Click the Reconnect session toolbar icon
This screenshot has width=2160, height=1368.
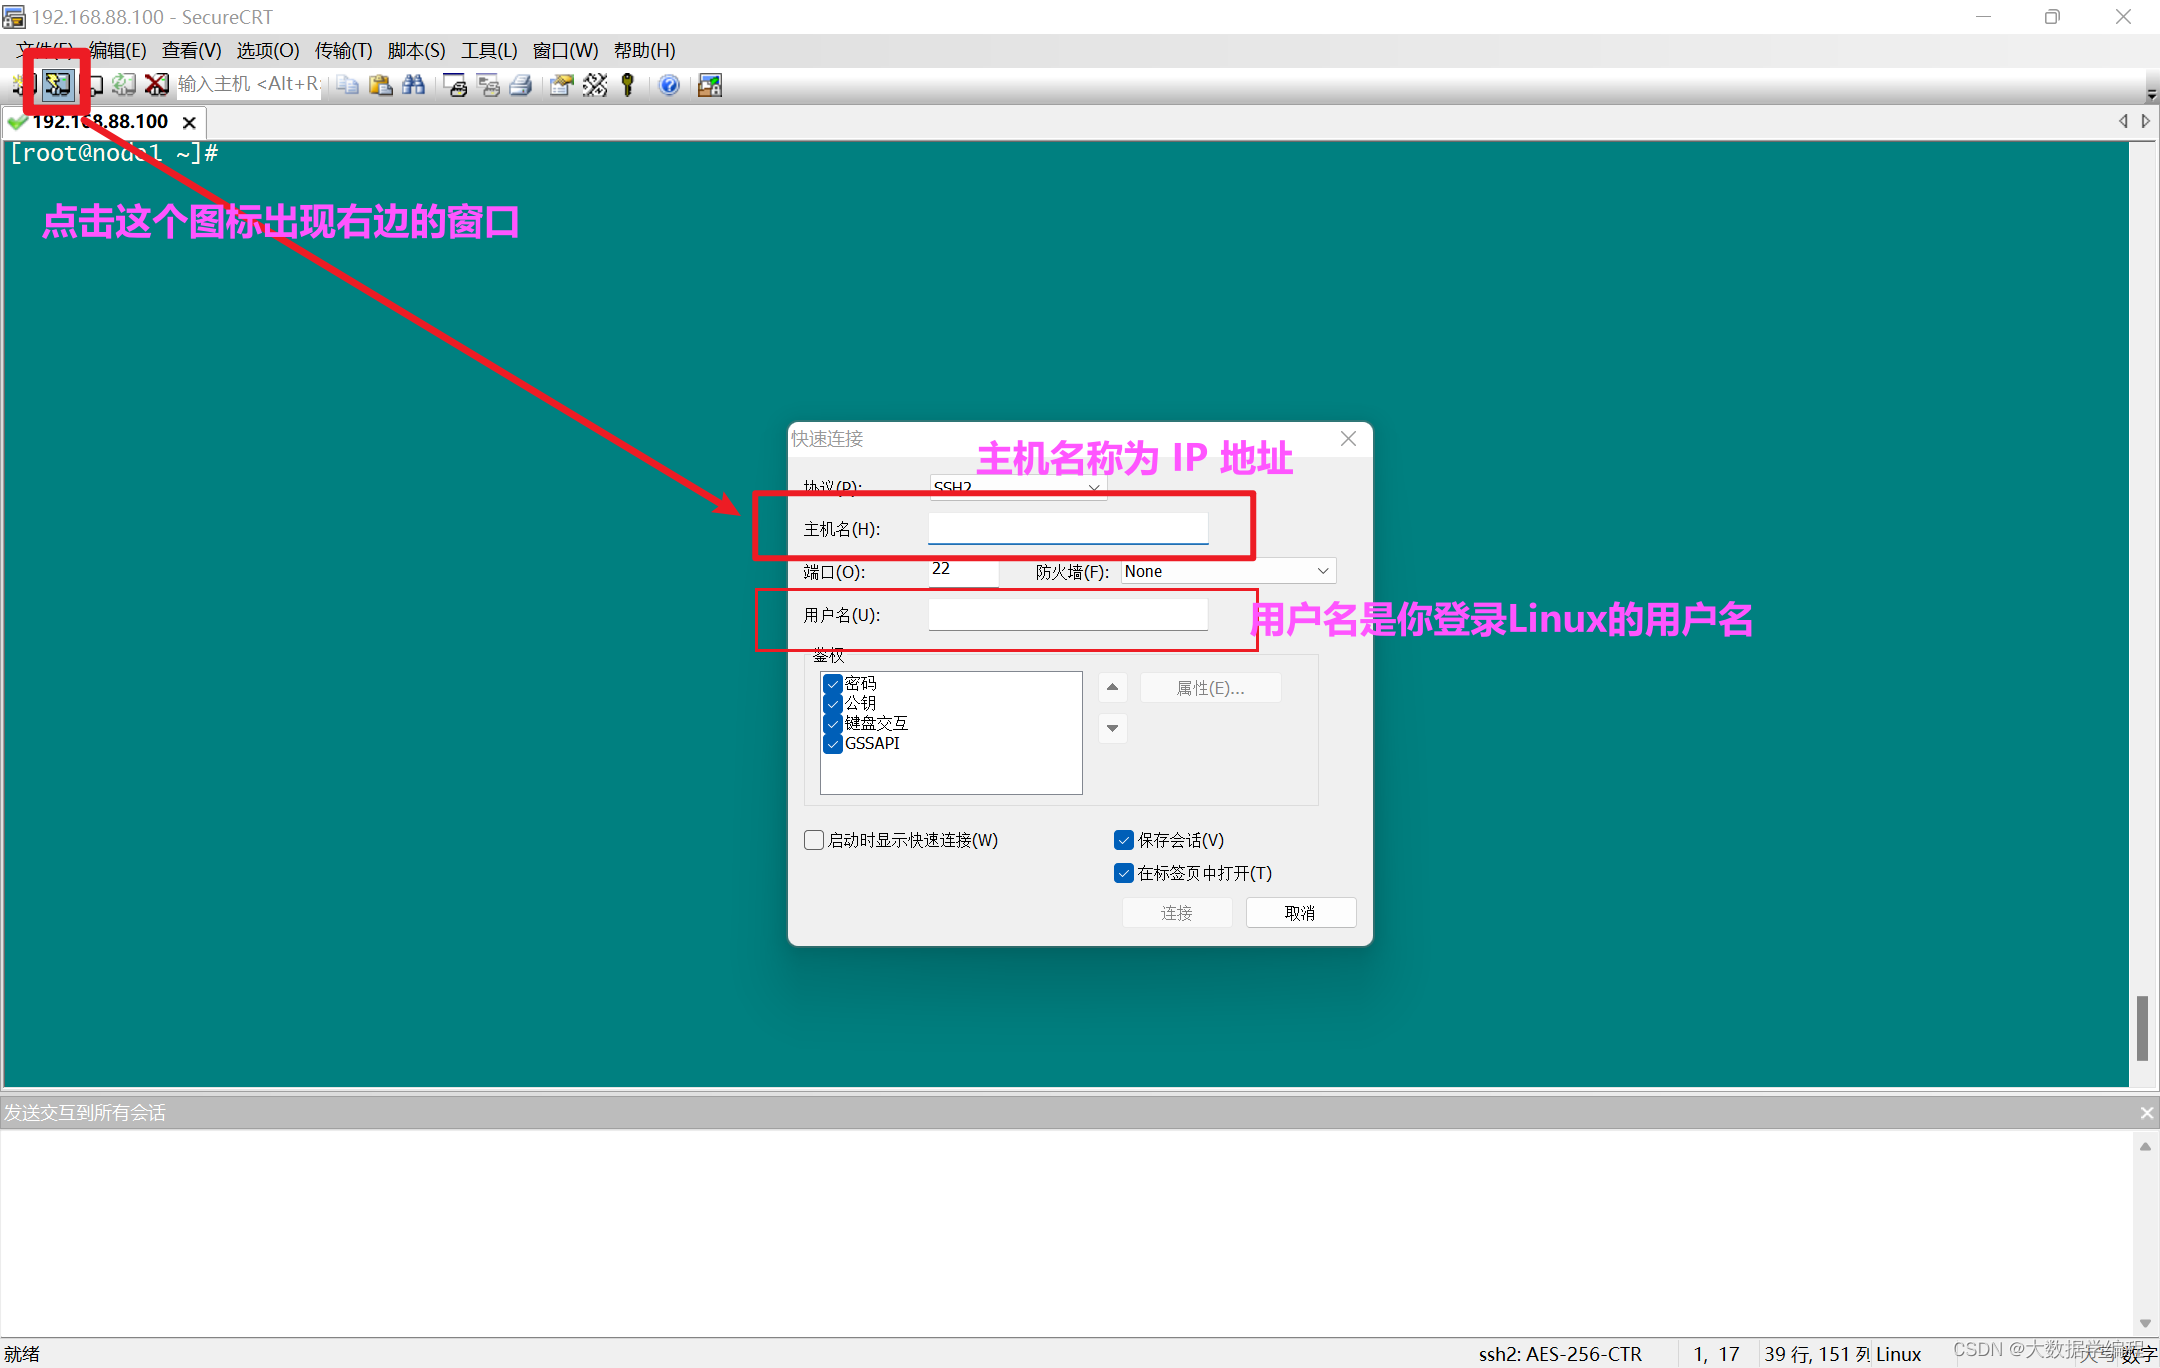tap(123, 85)
